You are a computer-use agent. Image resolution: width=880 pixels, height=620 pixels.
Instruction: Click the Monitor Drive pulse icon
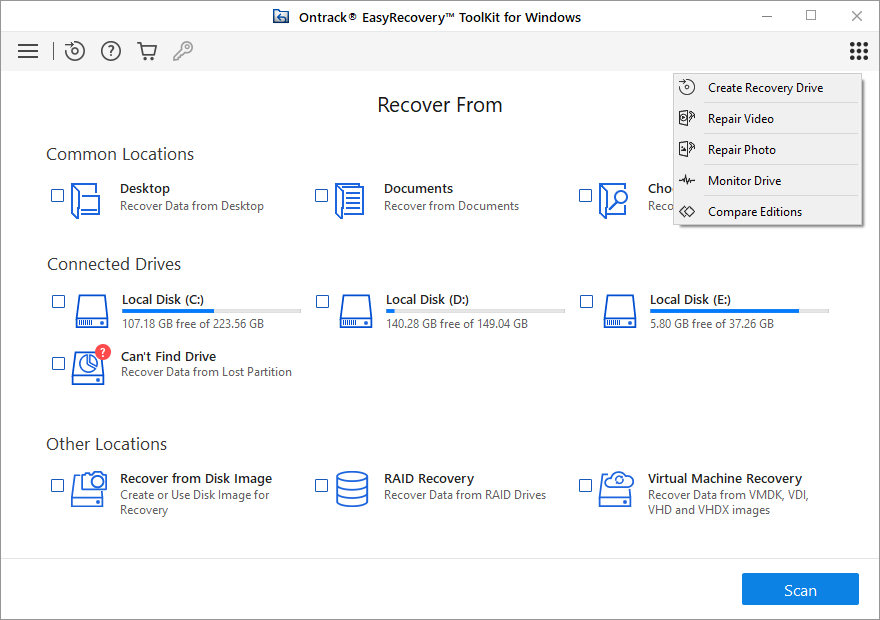pos(687,180)
